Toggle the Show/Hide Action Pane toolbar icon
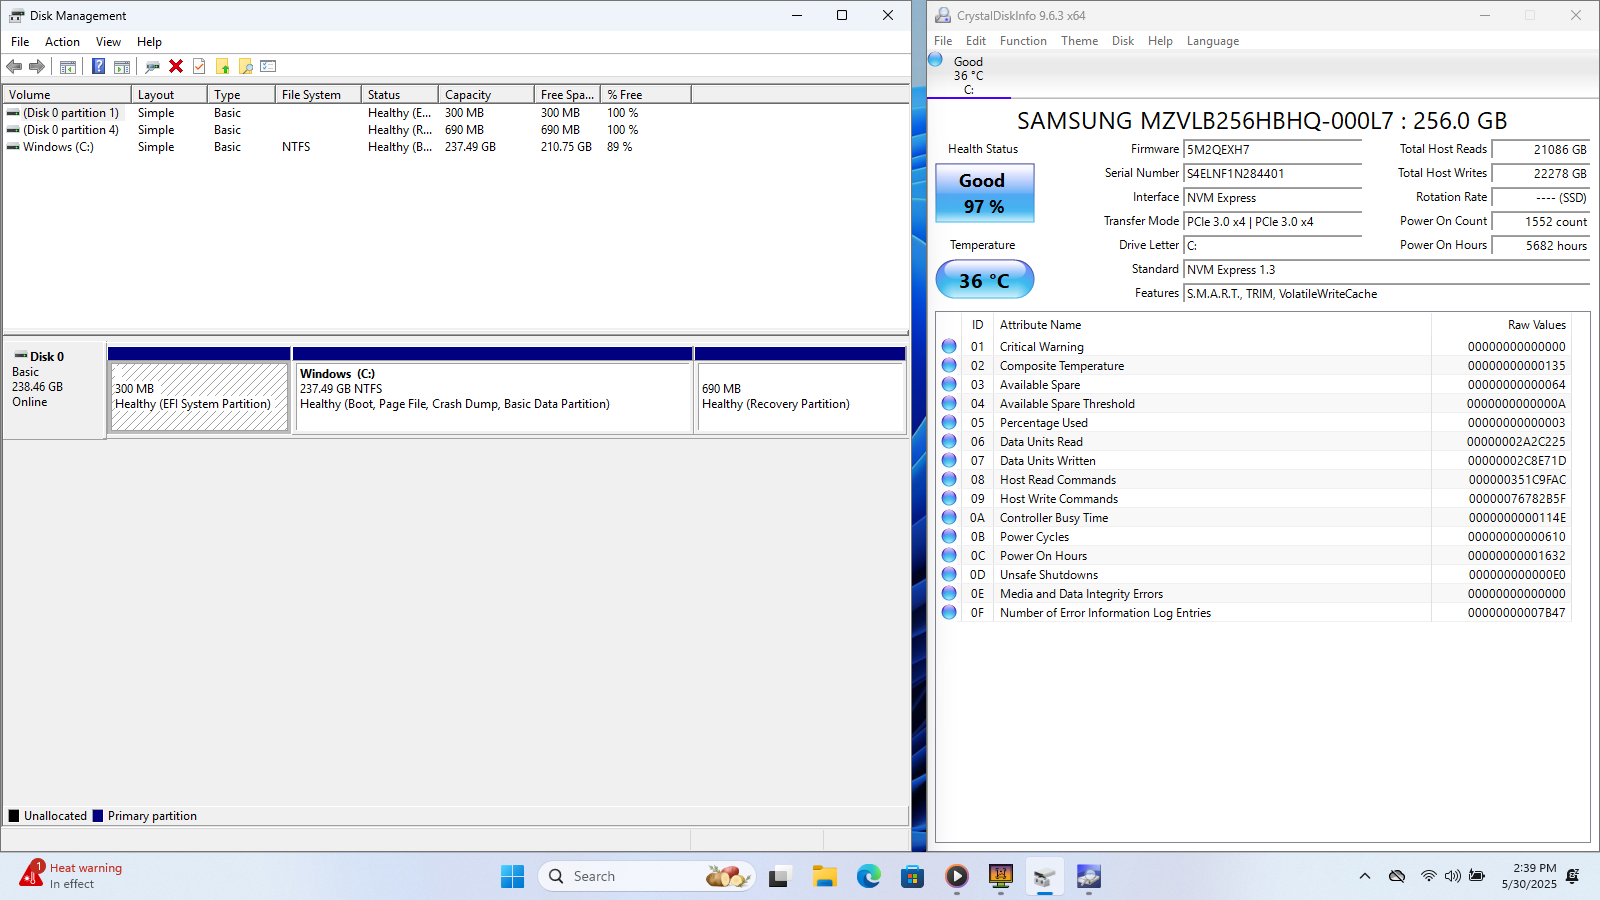 click(x=122, y=66)
